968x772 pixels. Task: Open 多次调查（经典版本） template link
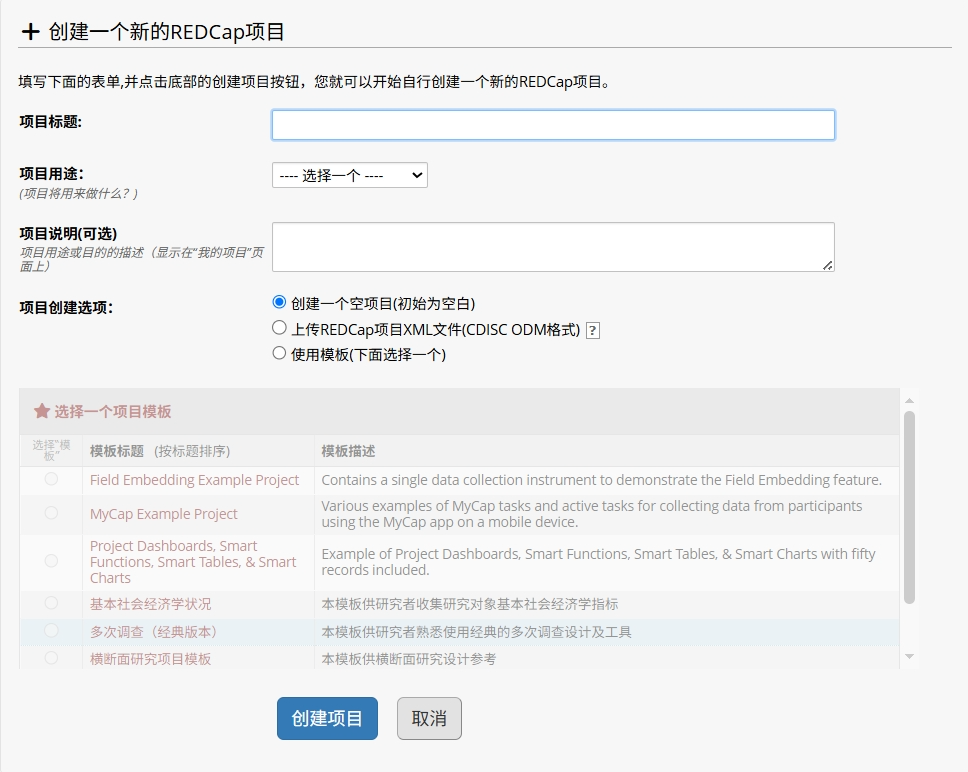[154, 632]
